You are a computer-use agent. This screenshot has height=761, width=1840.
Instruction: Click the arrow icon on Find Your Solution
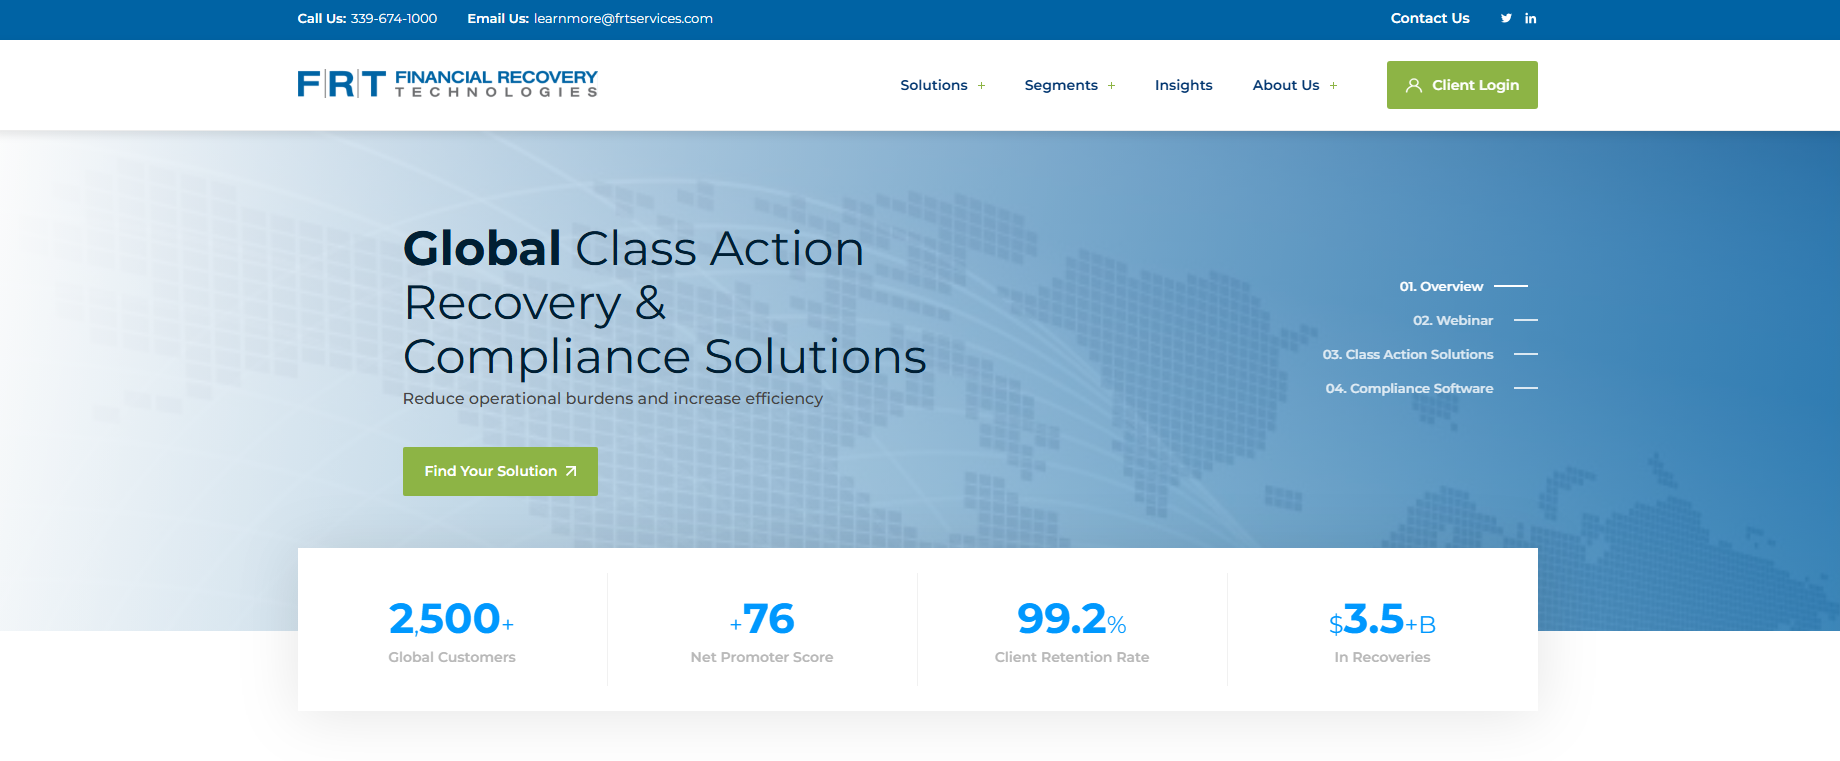pos(571,471)
